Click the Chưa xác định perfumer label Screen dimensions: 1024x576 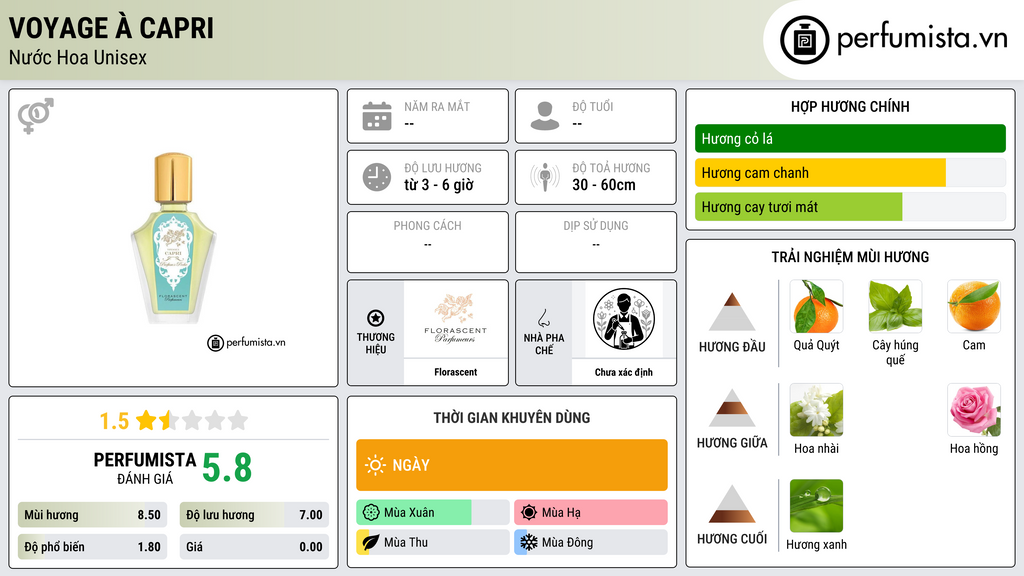click(624, 372)
